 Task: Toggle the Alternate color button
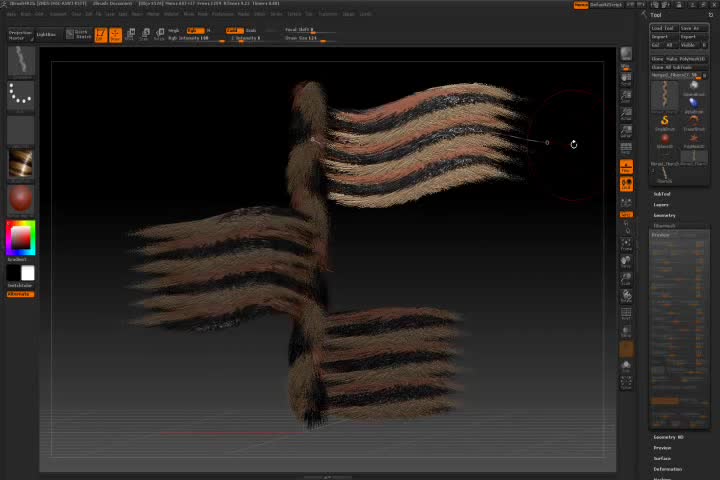pos(20,294)
